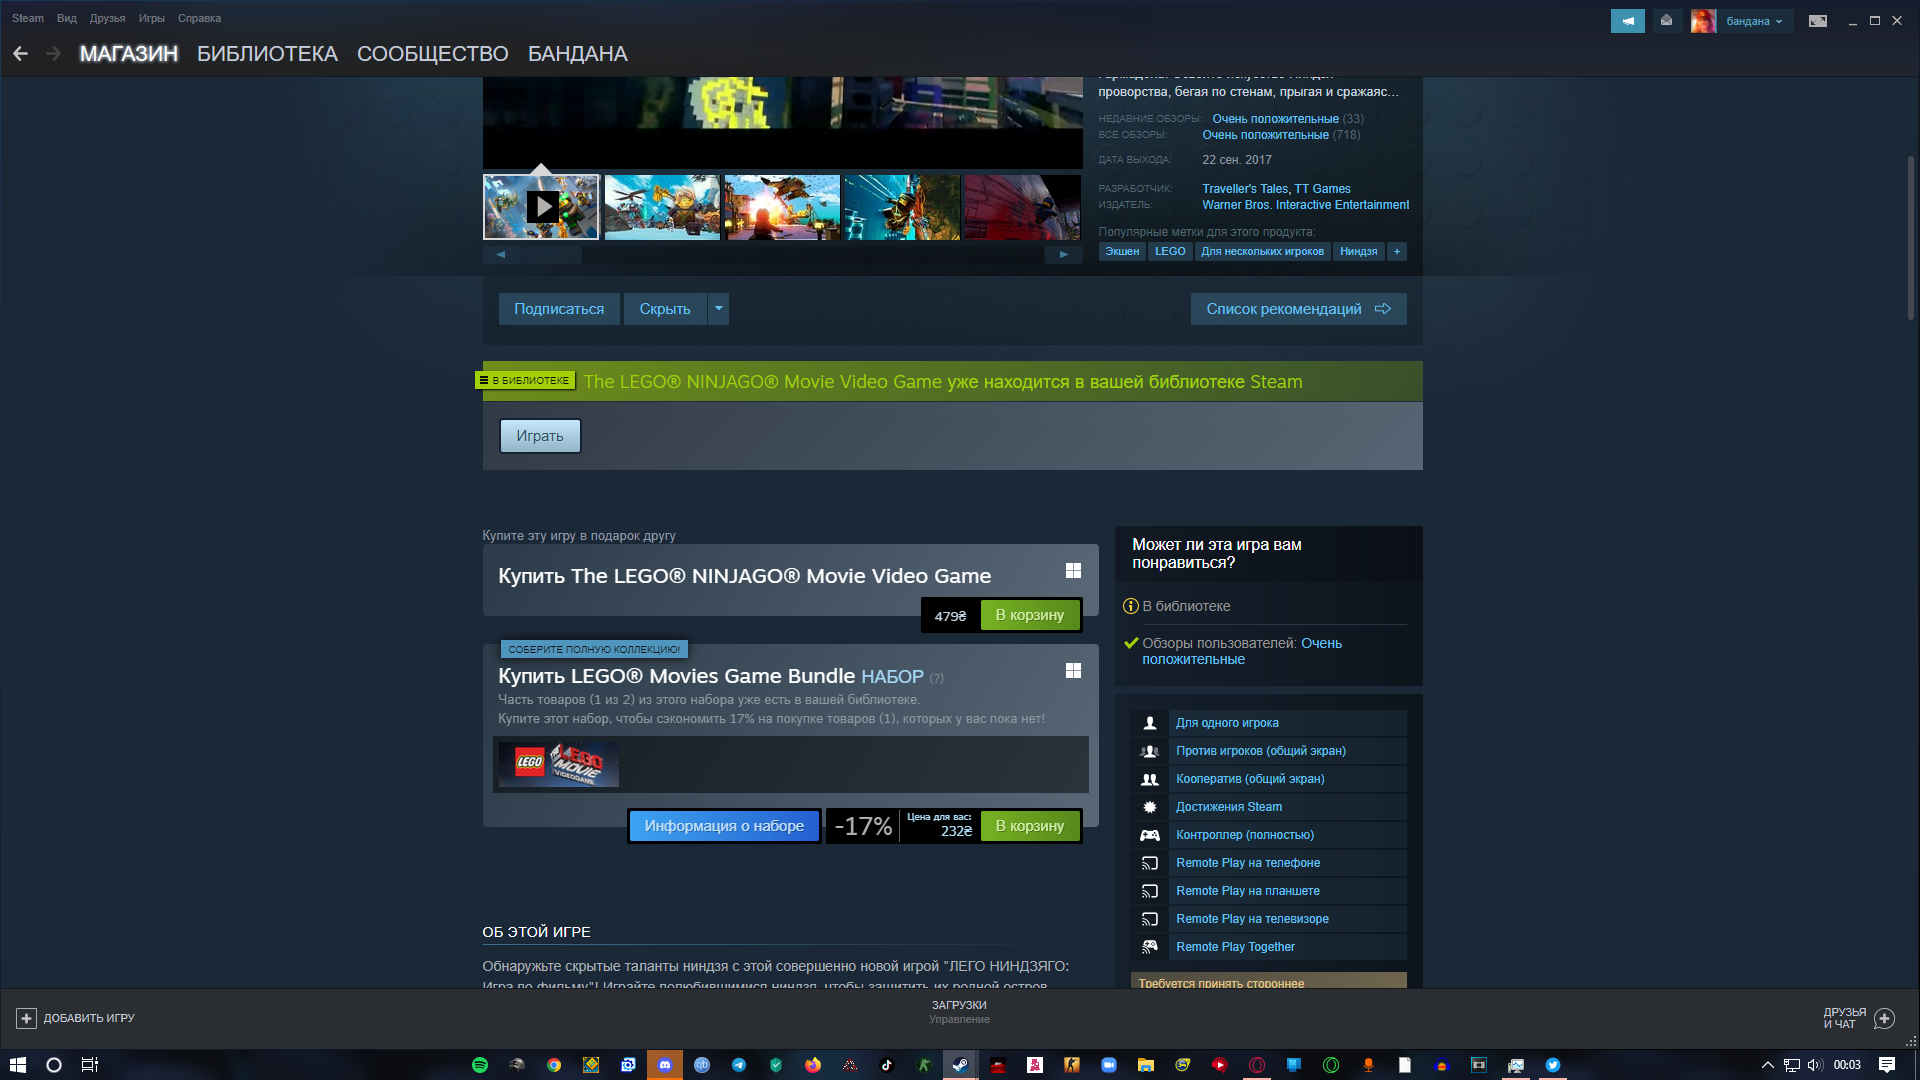This screenshot has height=1080, width=1920.
Task: Open Контроллер (полностью) feature
Action: 1268,835
